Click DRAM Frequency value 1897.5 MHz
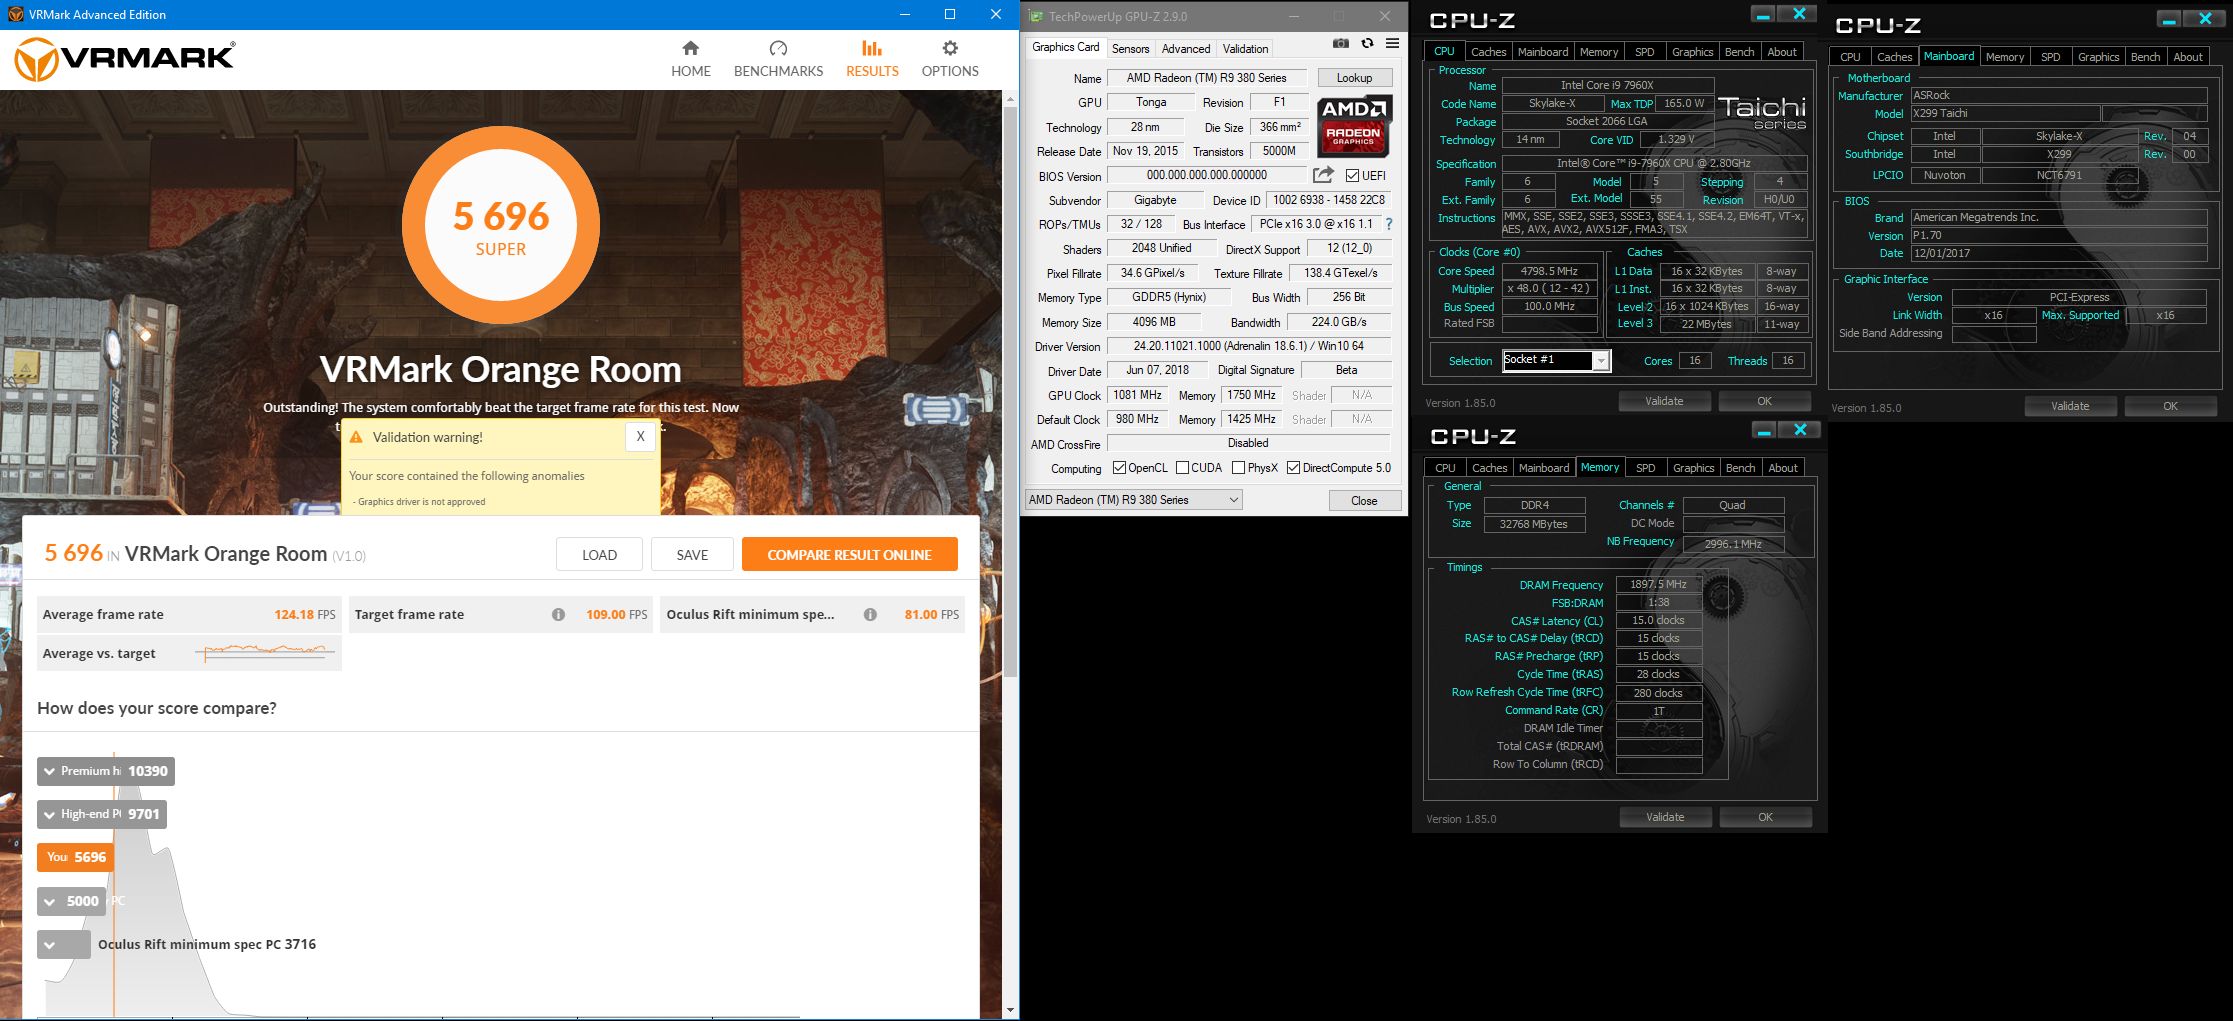 [x=1658, y=584]
